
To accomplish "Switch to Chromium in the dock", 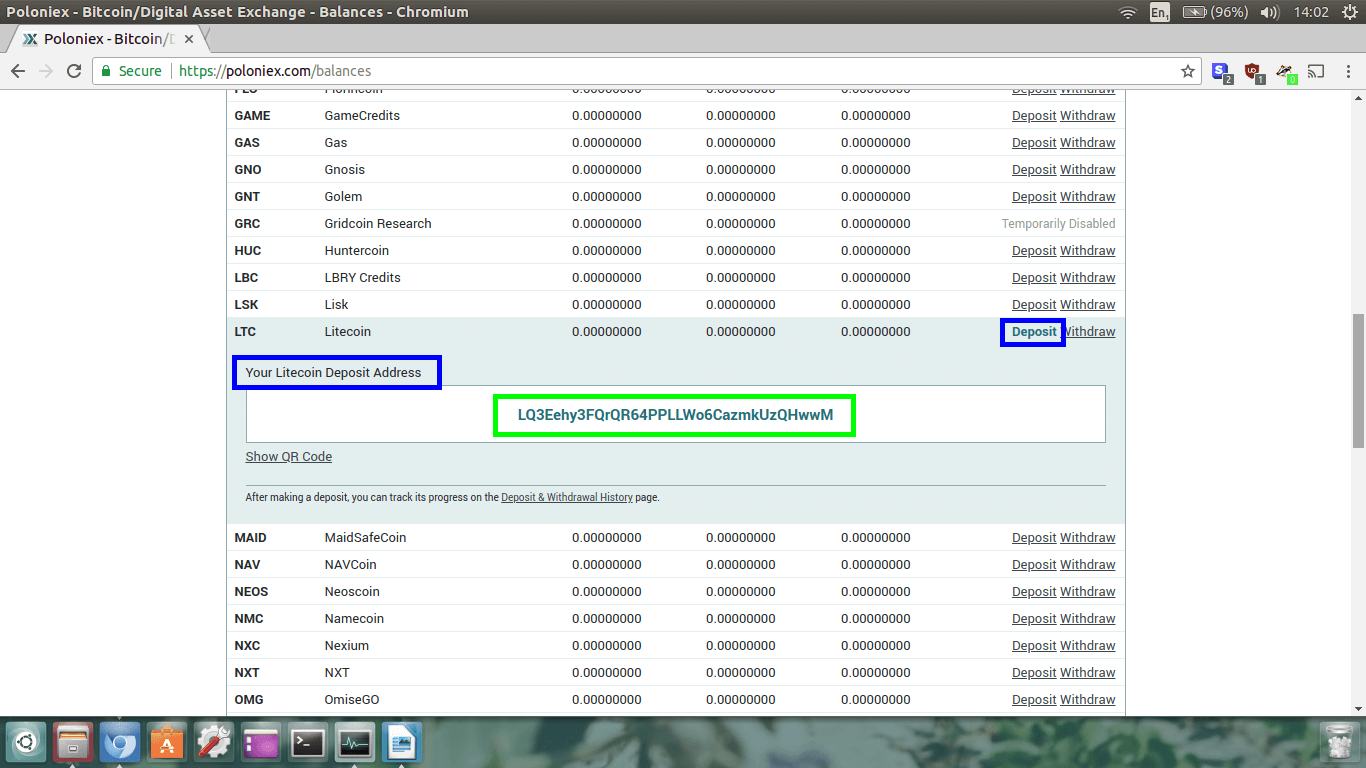I will 120,743.
